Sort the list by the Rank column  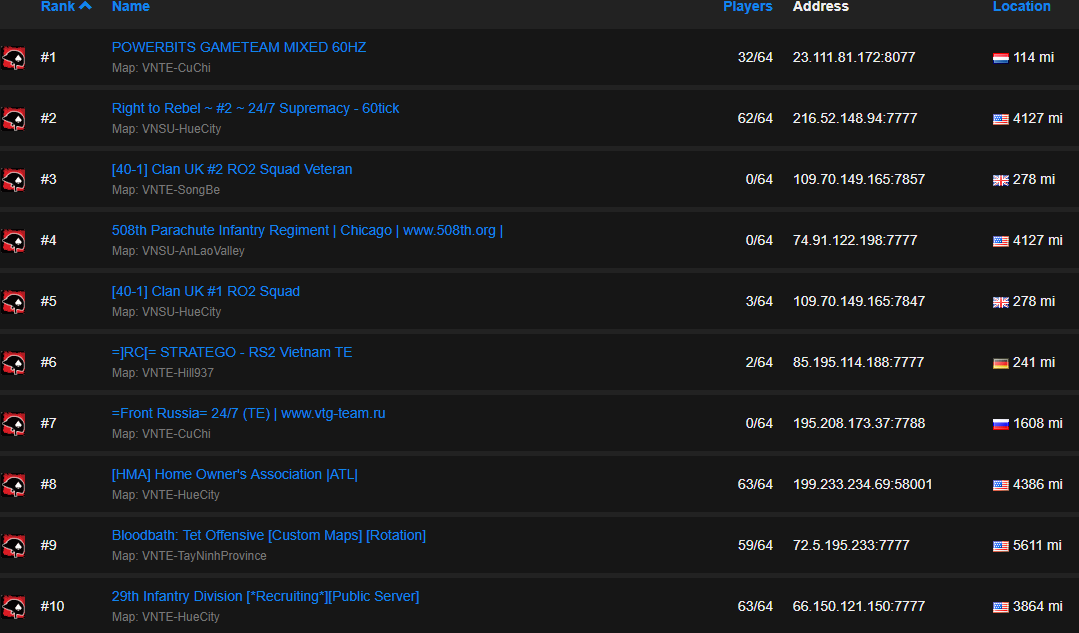[58, 6]
